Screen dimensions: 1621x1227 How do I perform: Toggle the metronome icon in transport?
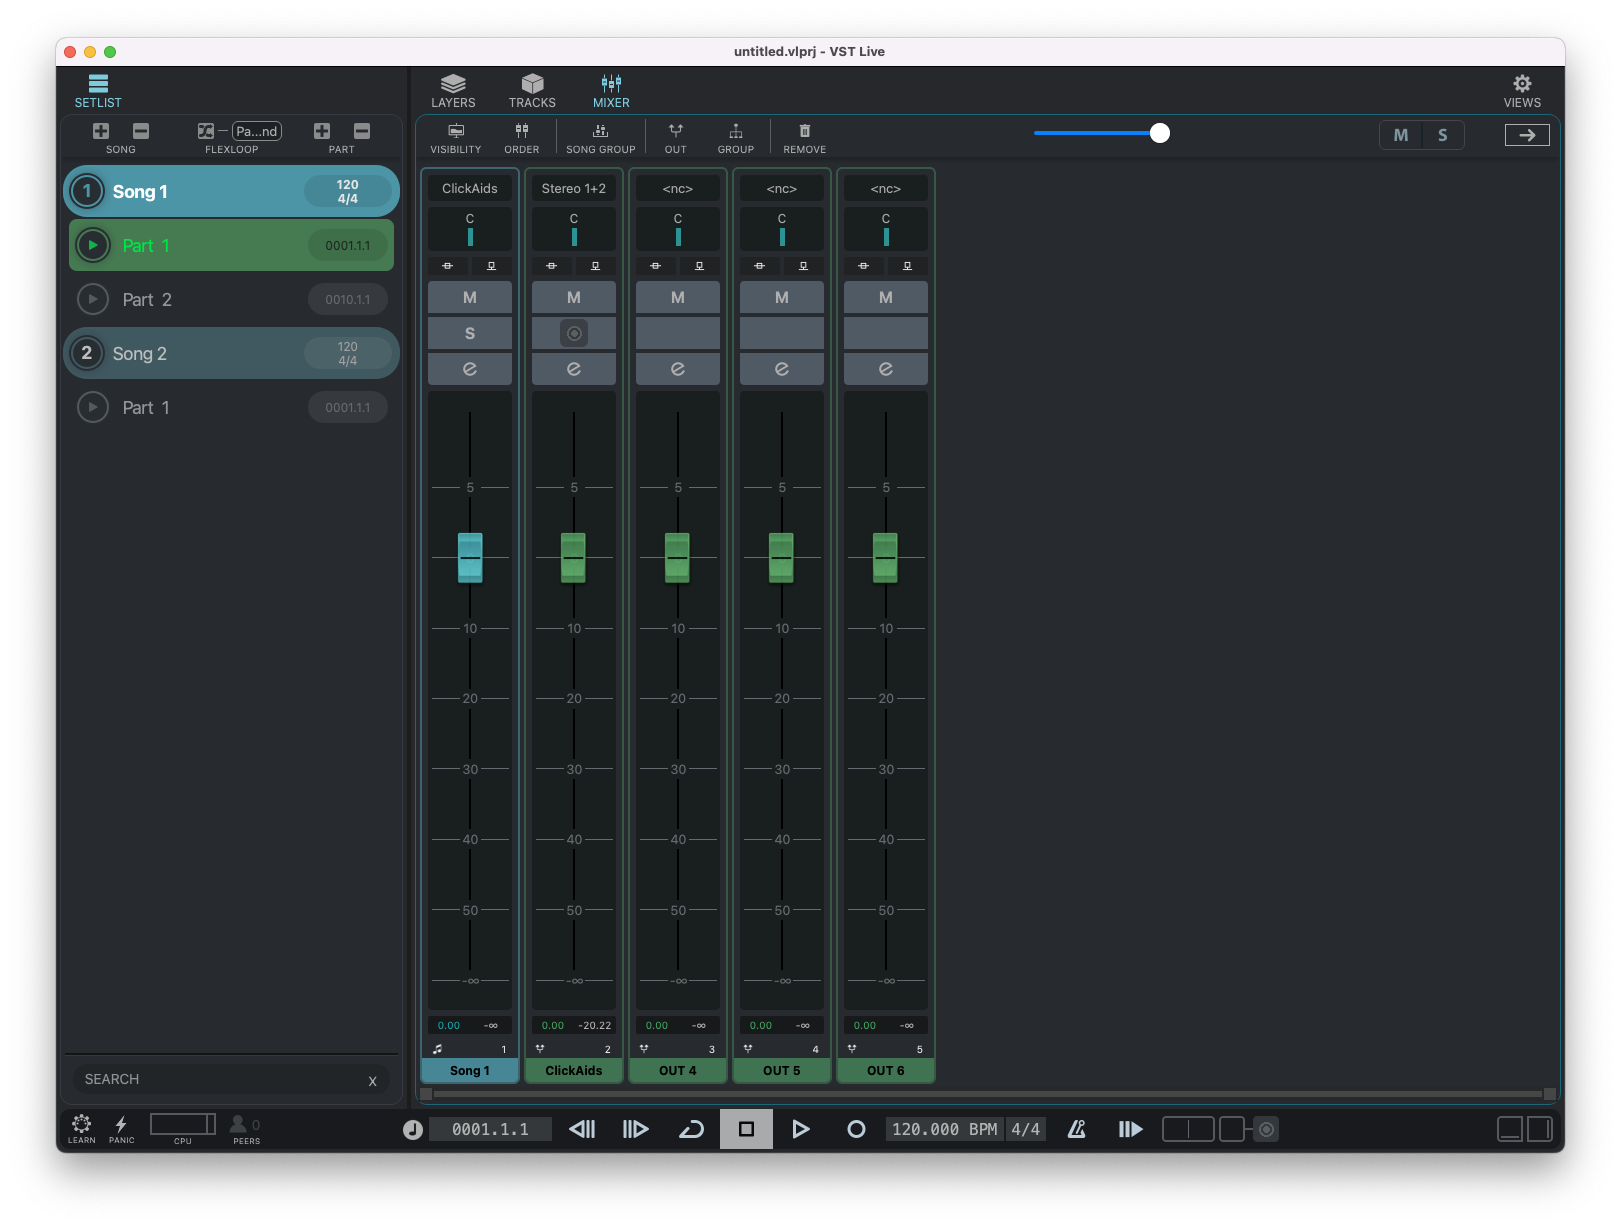point(1076,1129)
